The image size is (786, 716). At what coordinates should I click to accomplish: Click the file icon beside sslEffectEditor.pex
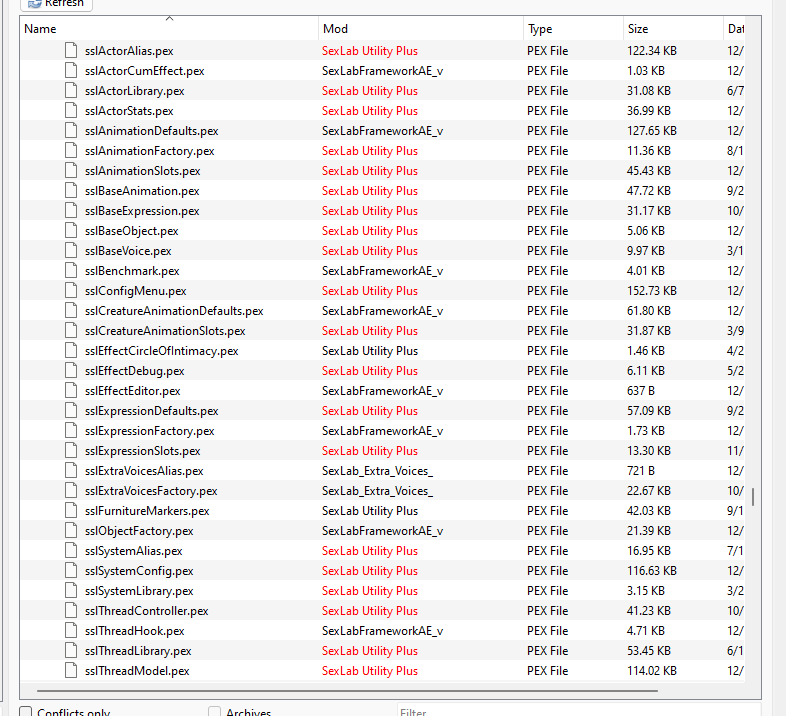point(71,391)
